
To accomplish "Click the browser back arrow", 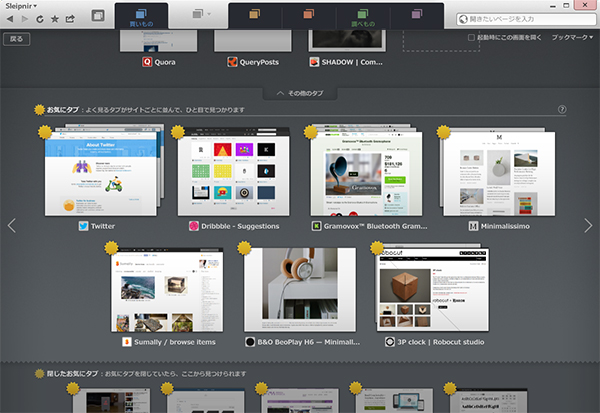I will click(x=10, y=18).
